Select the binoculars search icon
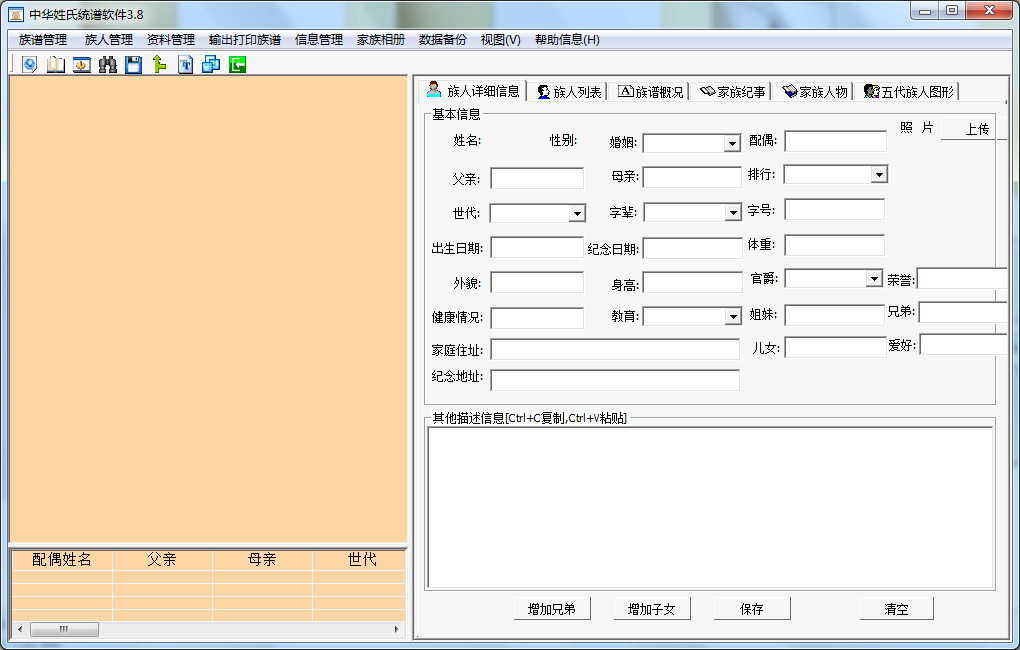 click(107, 64)
